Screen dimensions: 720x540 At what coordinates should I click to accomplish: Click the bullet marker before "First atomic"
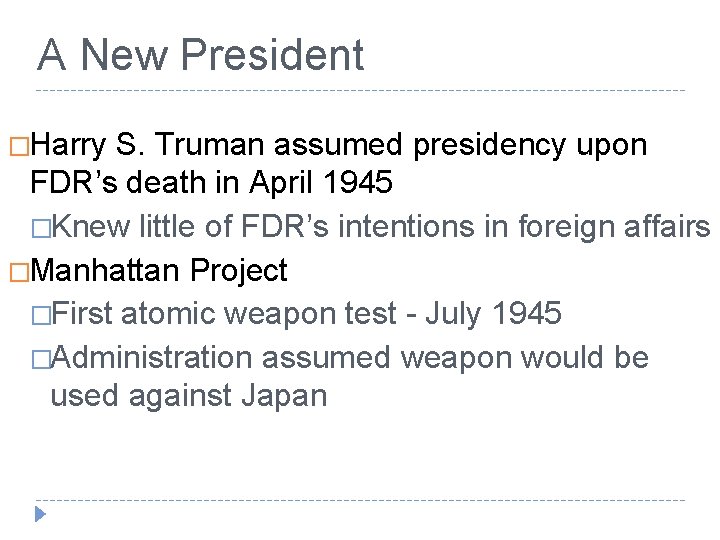pyautogui.click(x=39, y=313)
